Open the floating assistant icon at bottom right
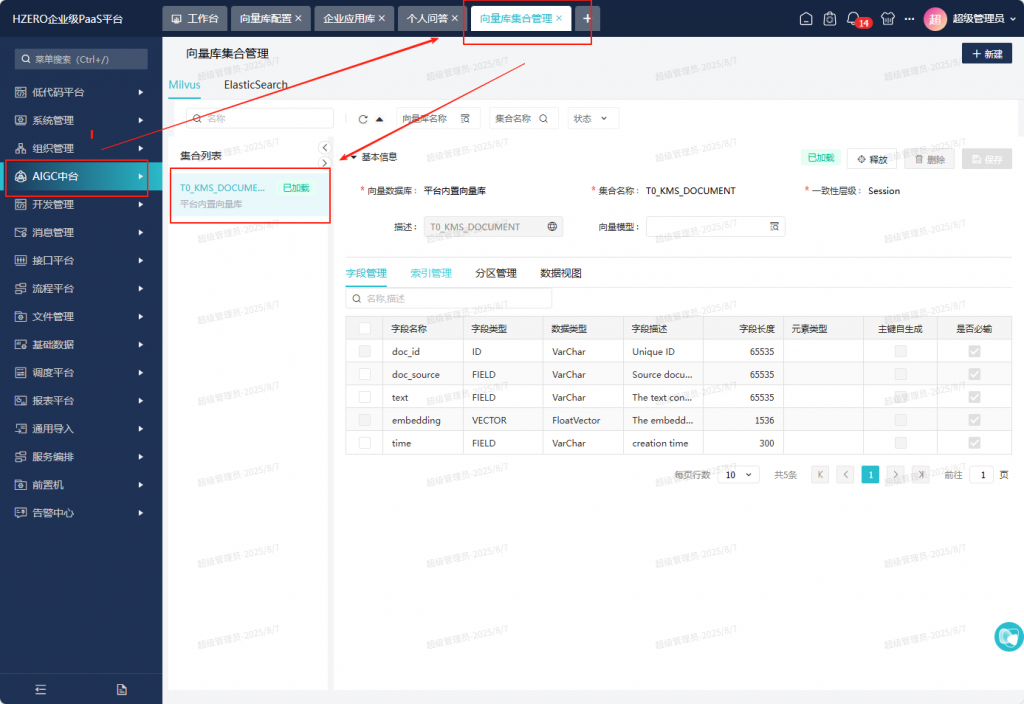 pos(1008,636)
